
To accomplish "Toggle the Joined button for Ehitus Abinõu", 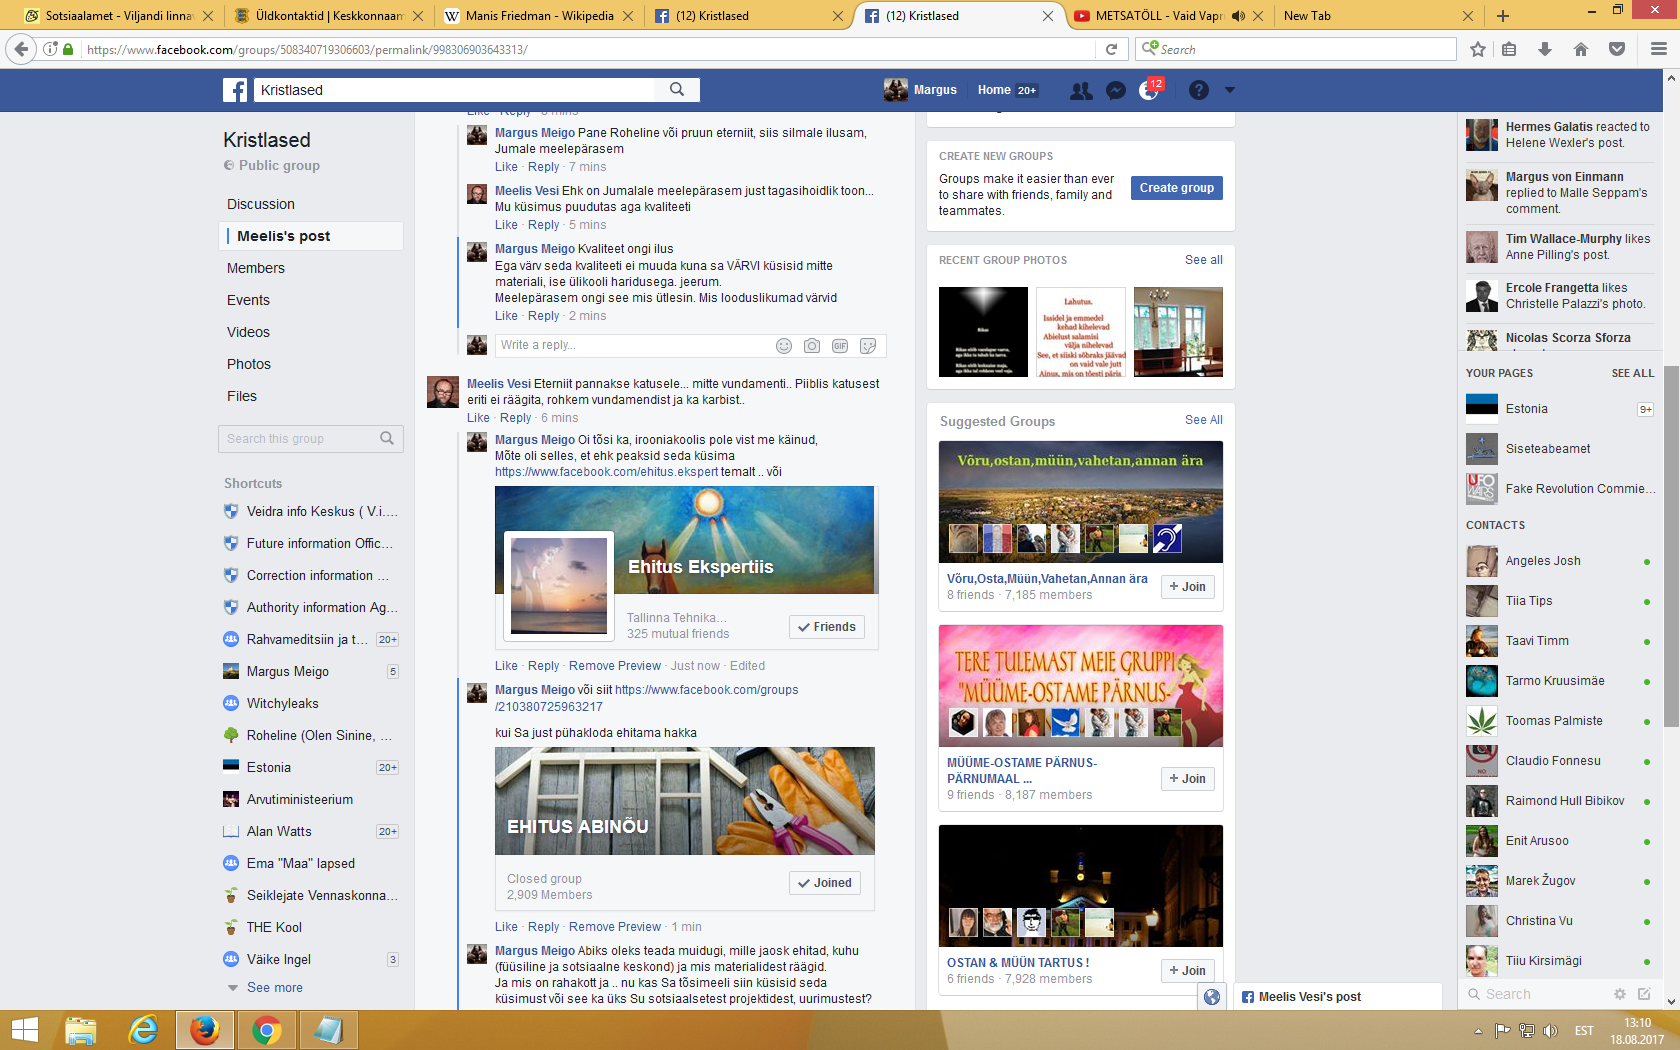I will pos(825,883).
